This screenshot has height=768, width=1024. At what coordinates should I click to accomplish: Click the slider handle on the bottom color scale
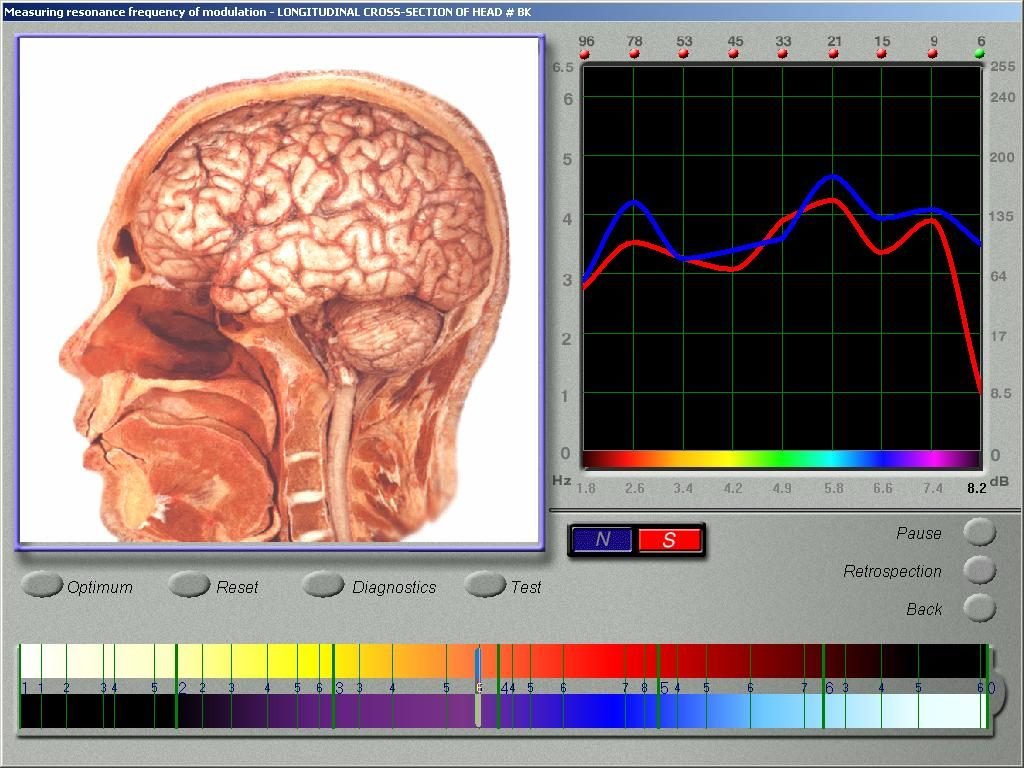coord(478,688)
